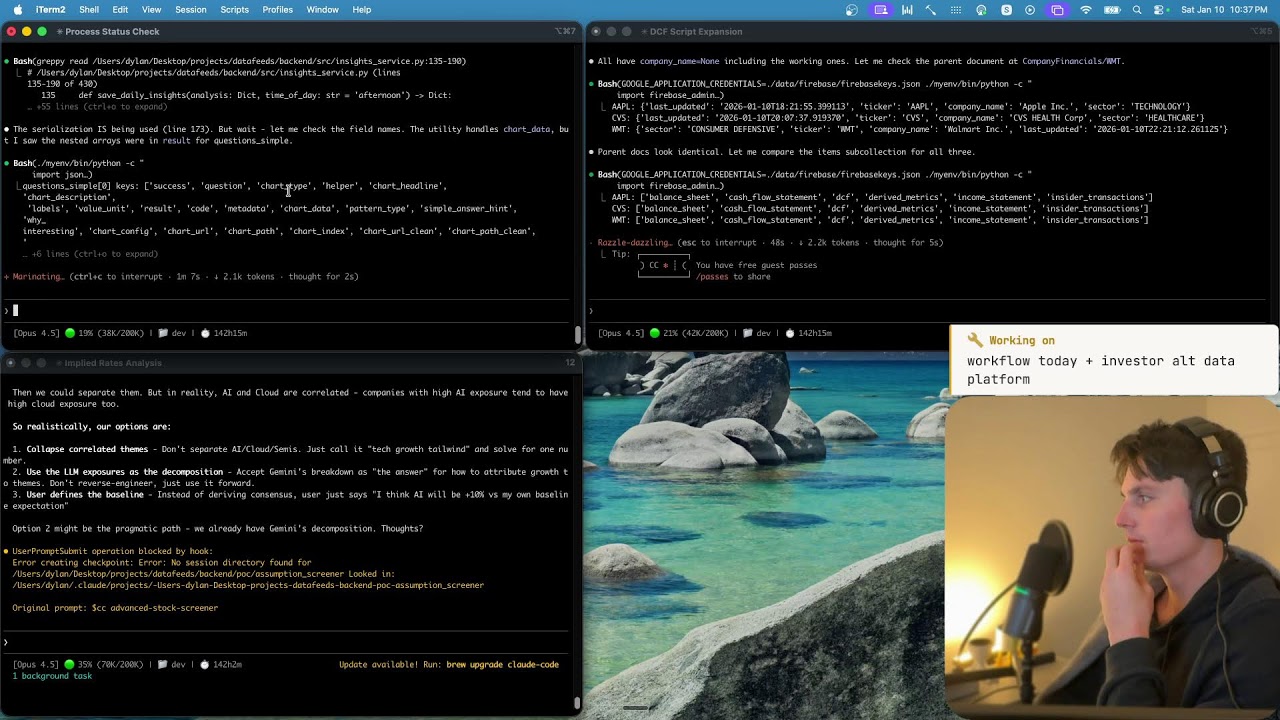Click the Wi-Fi status icon
Image resolution: width=1280 pixels, height=720 pixels.
click(1086, 10)
